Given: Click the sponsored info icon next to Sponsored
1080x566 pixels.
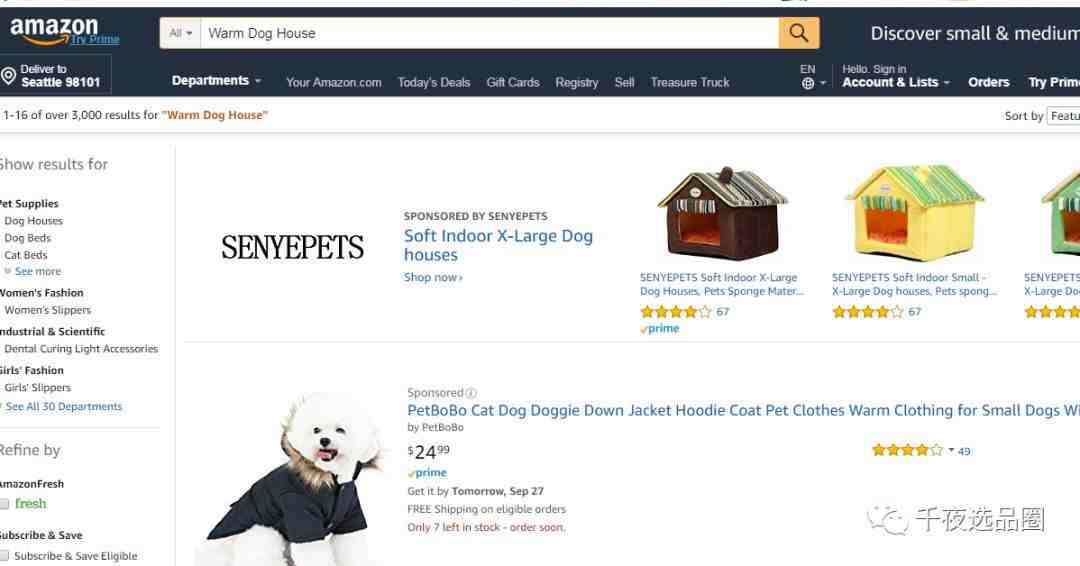Looking at the screenshot, I should tap(471, 393).
